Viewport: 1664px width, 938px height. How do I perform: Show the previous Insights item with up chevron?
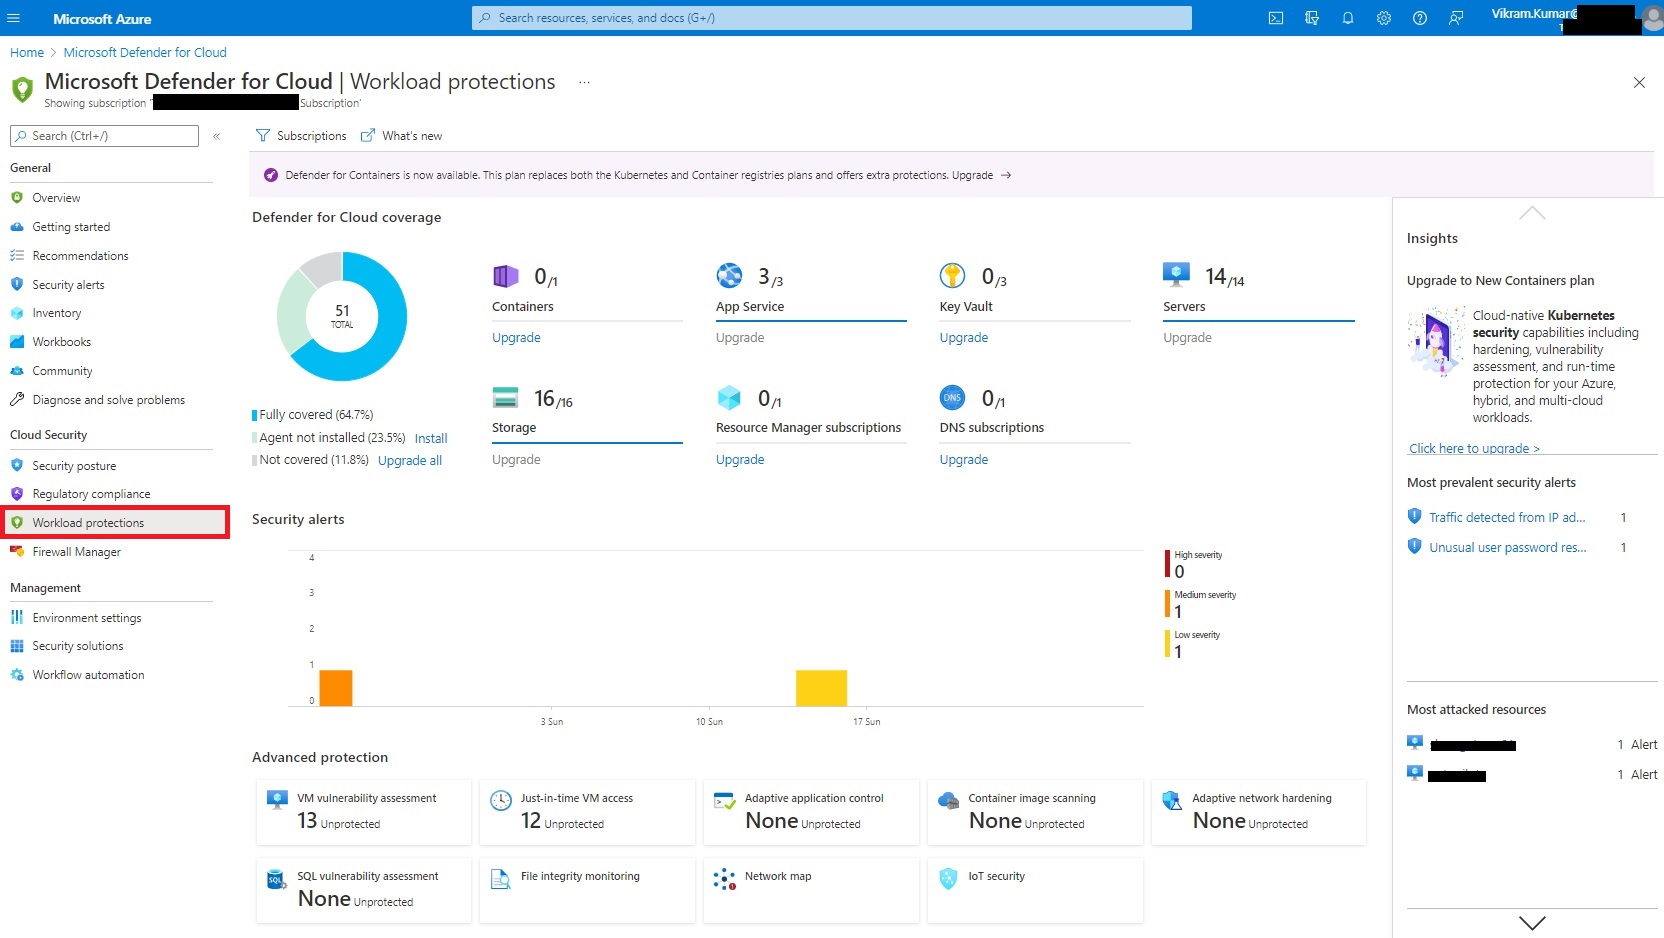(1532, 213)
